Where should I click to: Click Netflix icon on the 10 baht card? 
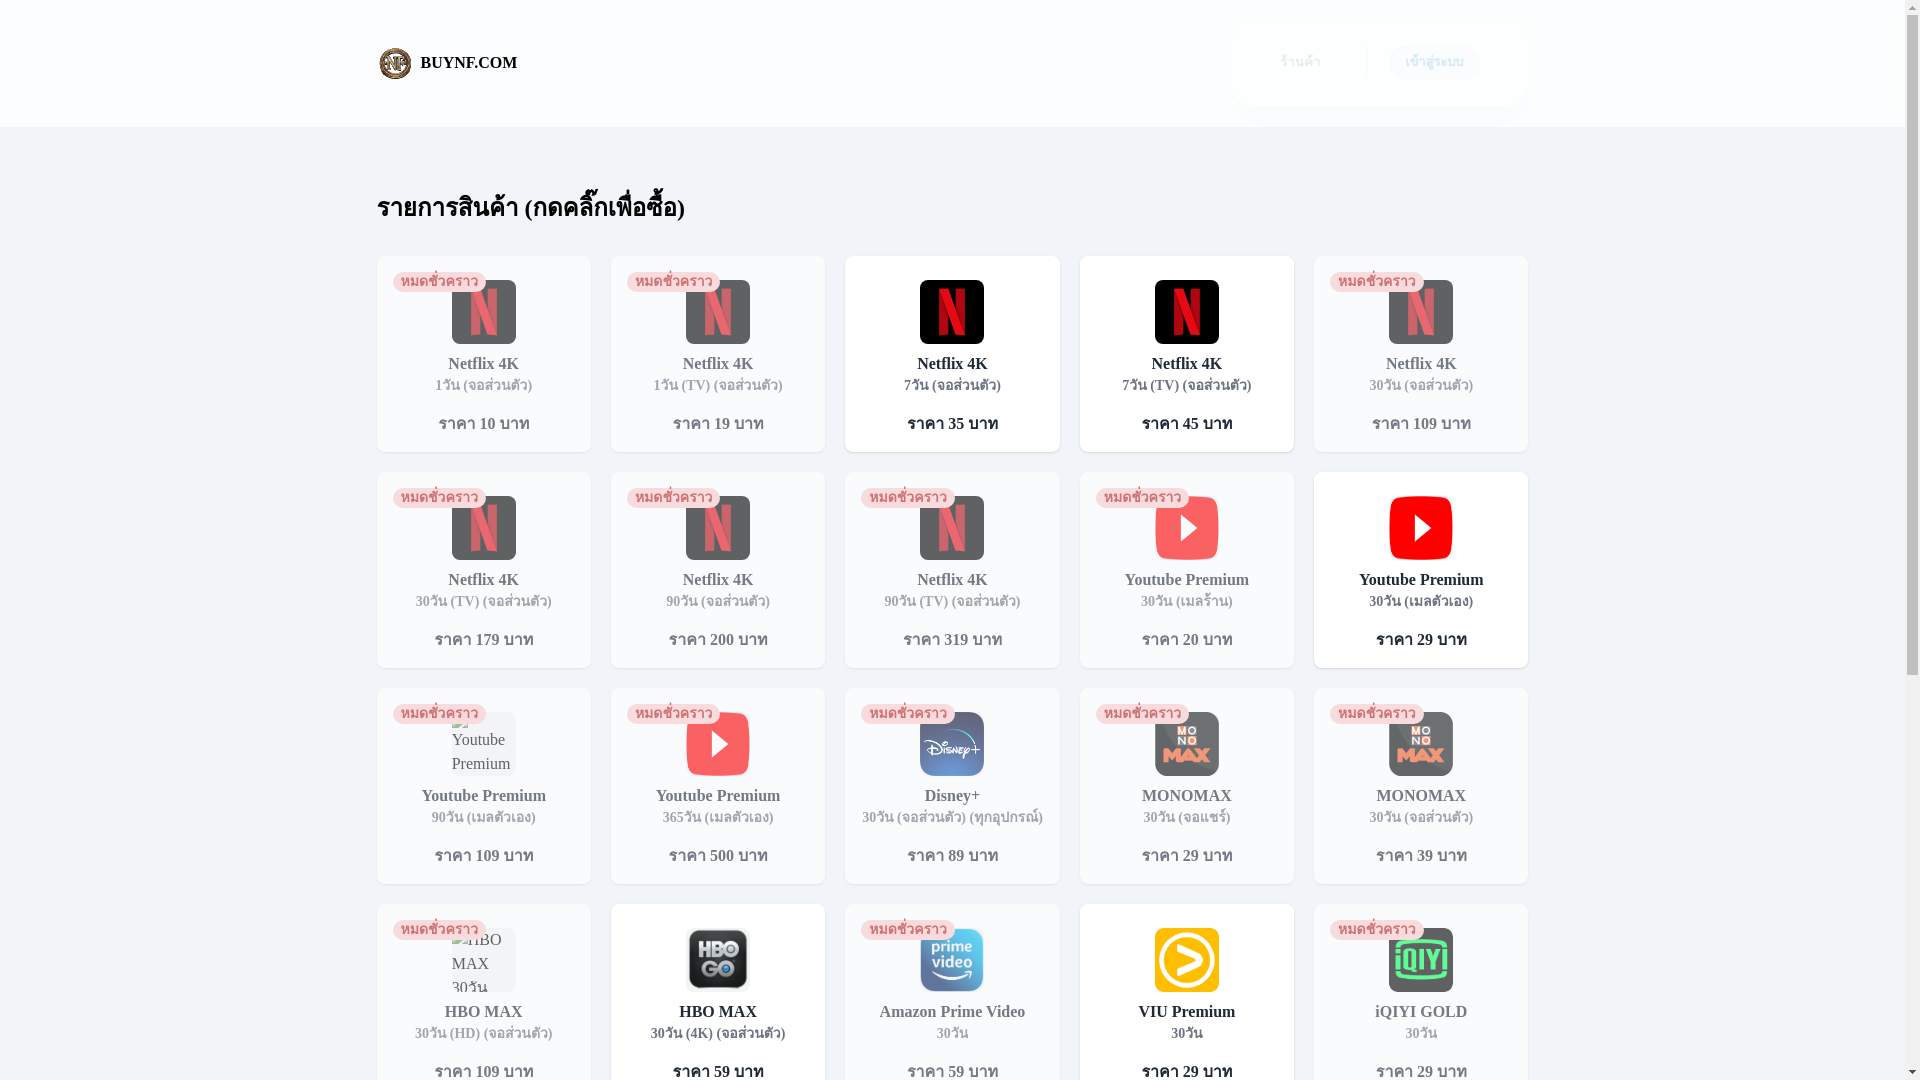(484, 312)
